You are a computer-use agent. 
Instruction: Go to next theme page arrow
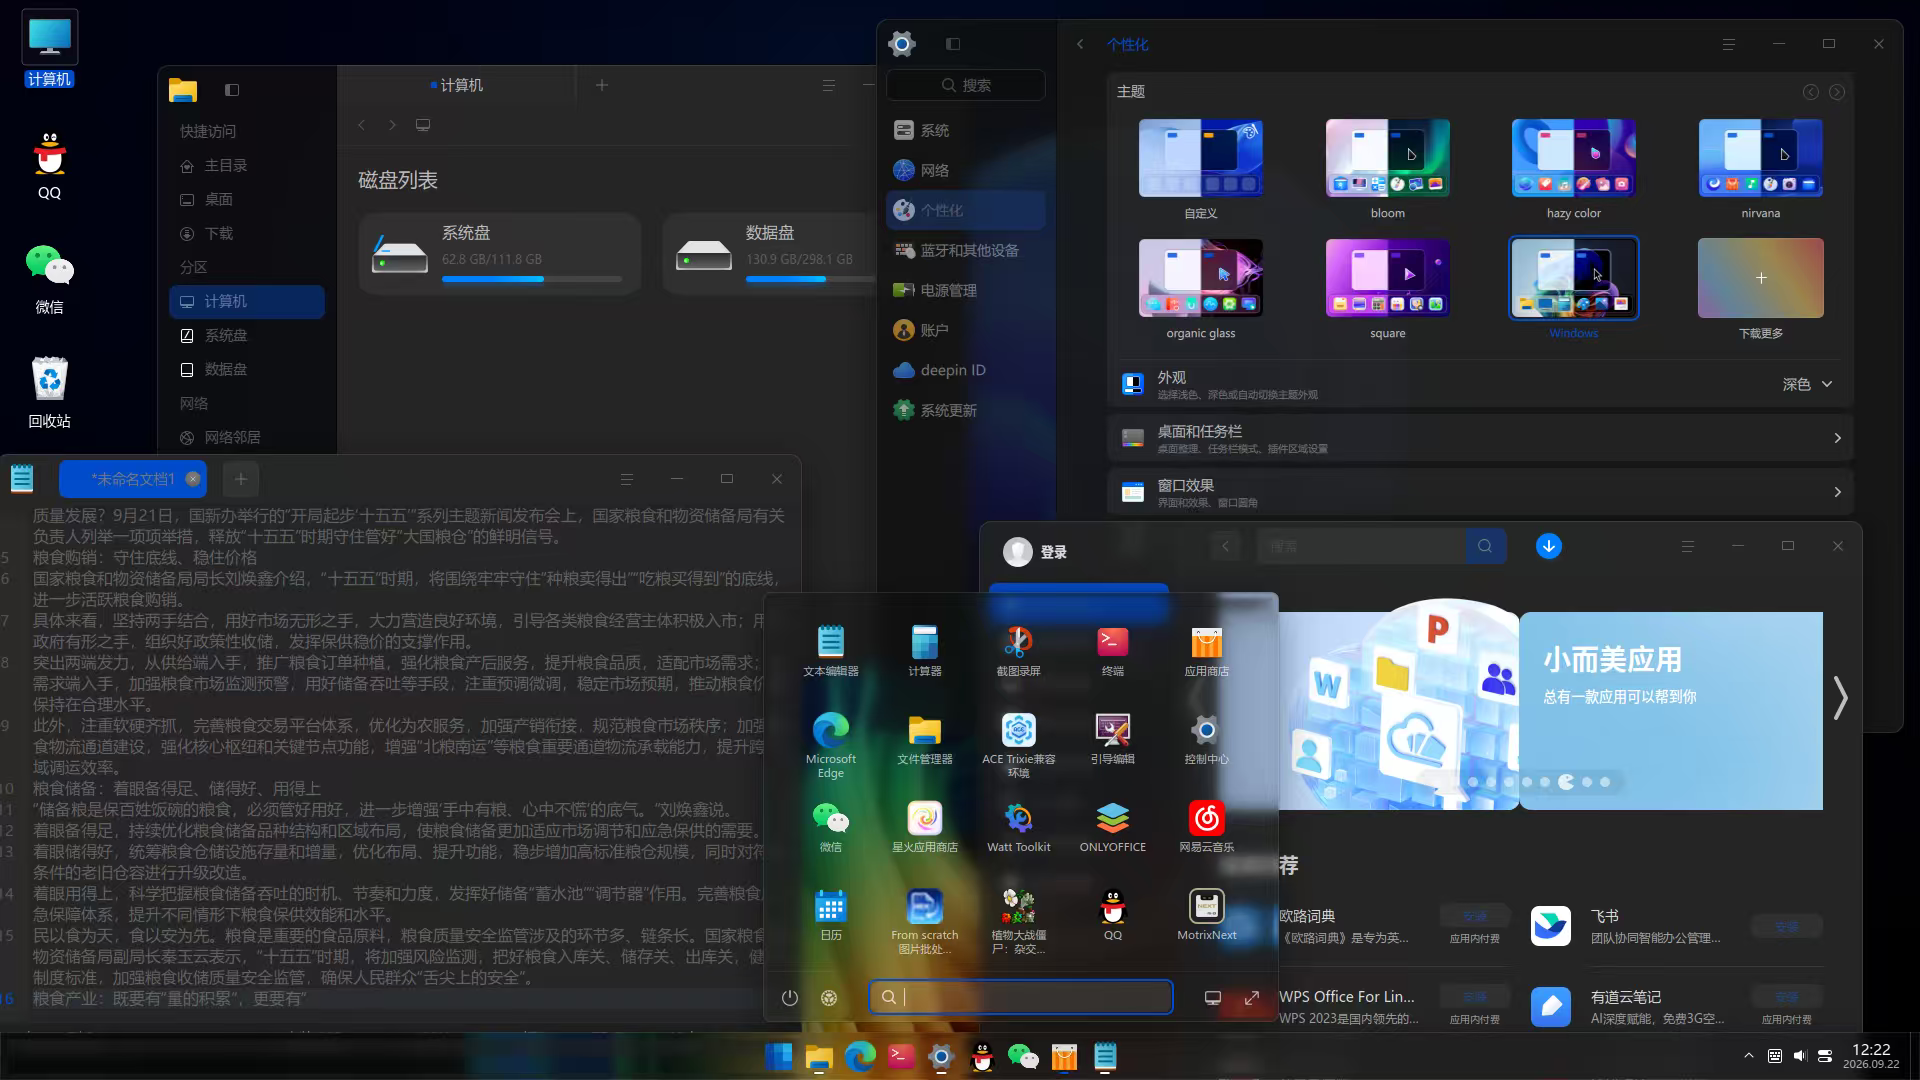[x=1837, y=92]
